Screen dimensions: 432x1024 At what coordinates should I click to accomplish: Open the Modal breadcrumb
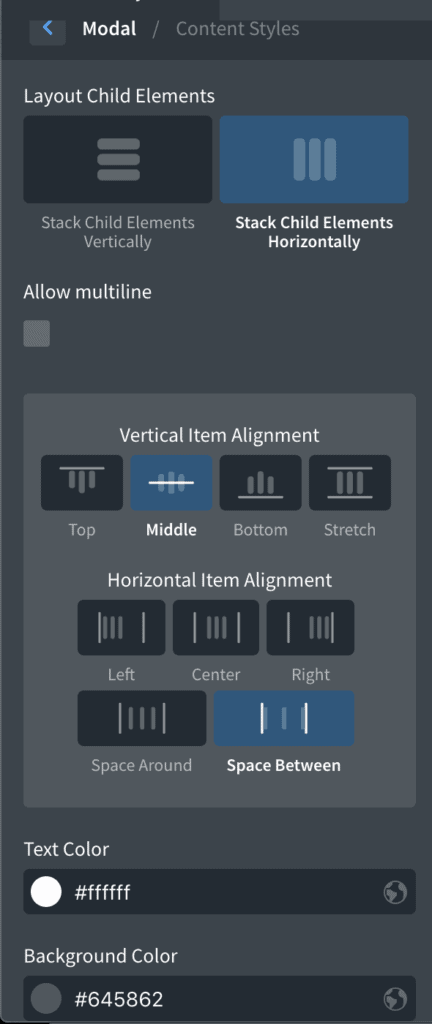109,29
